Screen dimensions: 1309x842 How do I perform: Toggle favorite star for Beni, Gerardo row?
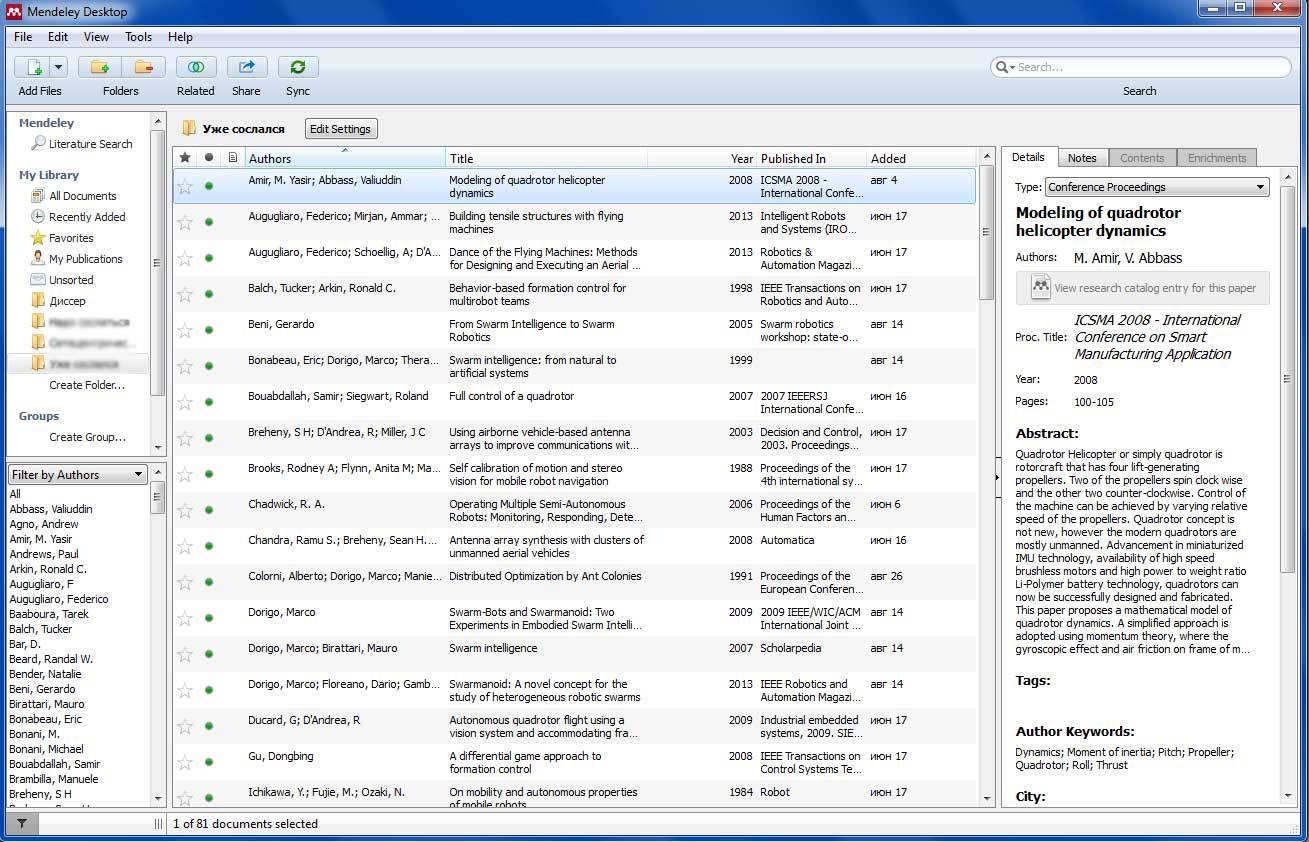pos(185,331)
